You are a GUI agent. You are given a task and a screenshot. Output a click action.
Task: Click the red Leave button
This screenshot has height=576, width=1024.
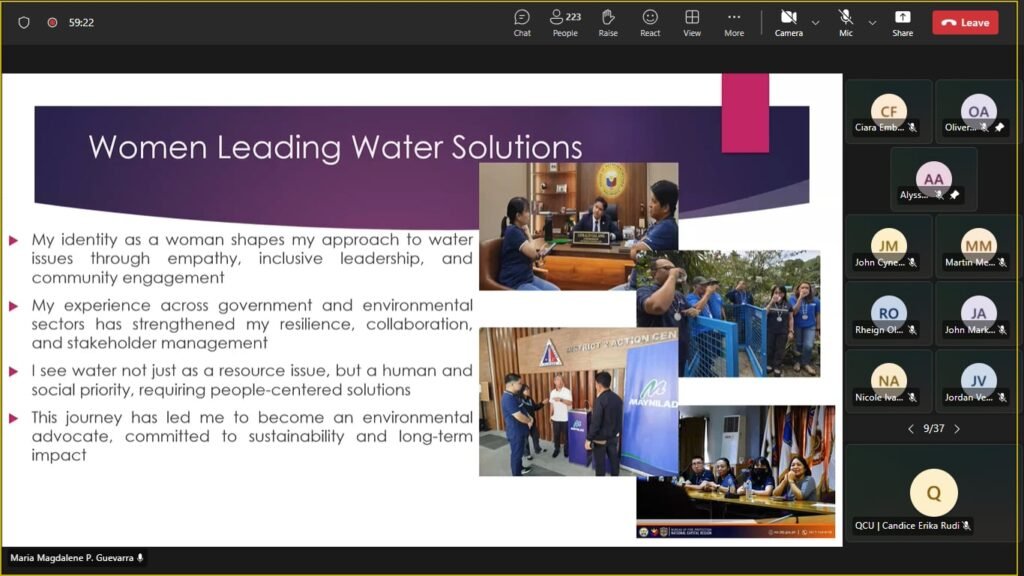965,22
